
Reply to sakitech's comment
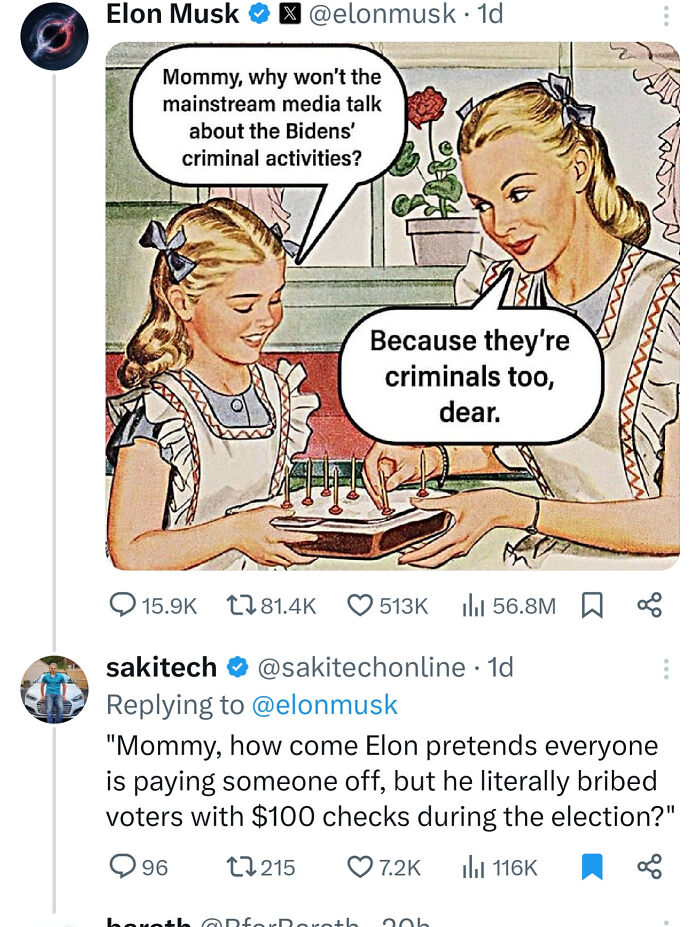pos(122,864)
